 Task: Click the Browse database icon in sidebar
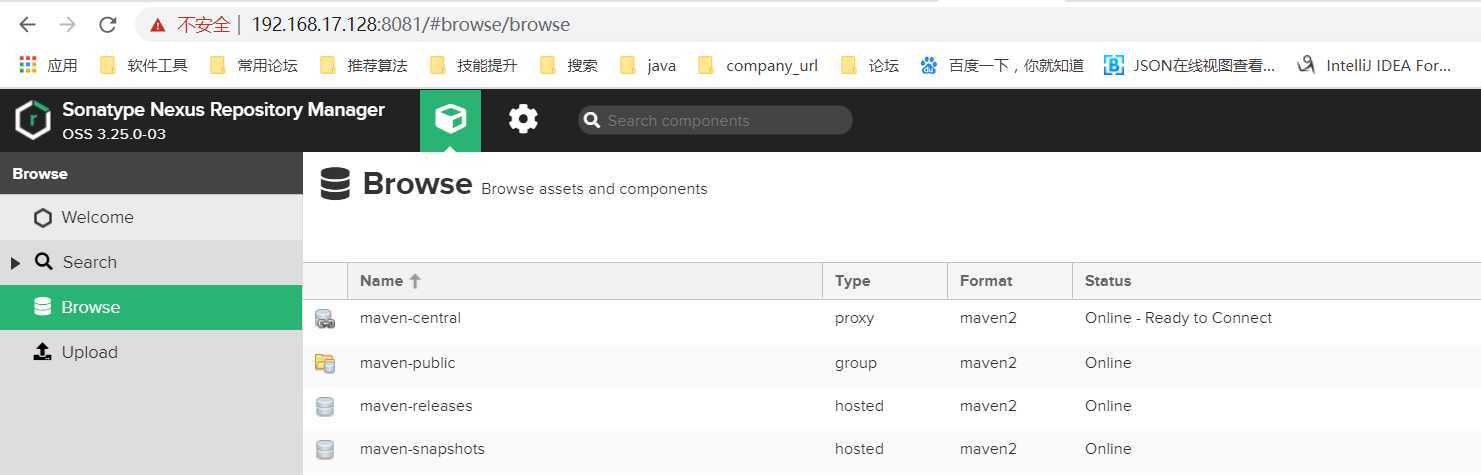pyautogui.click(x=42, y=307)
